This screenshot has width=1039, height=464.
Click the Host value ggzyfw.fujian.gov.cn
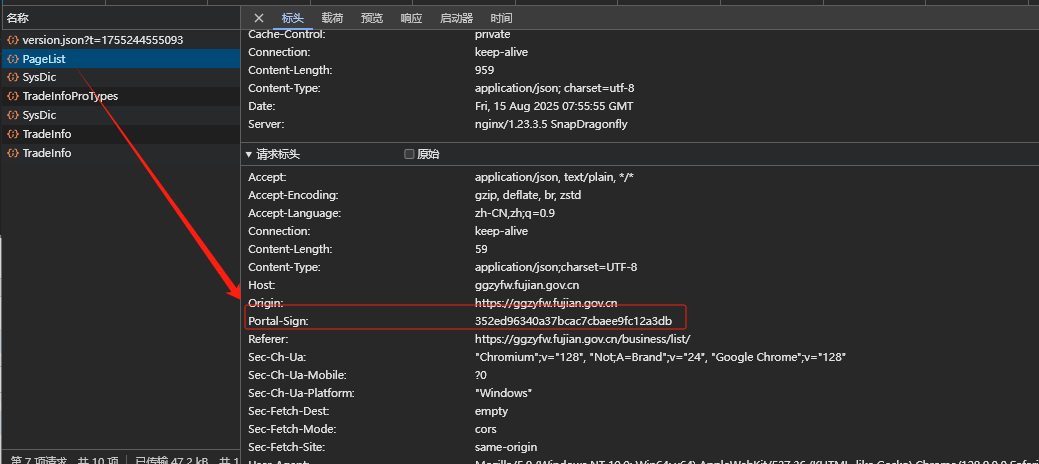[527, 285]
